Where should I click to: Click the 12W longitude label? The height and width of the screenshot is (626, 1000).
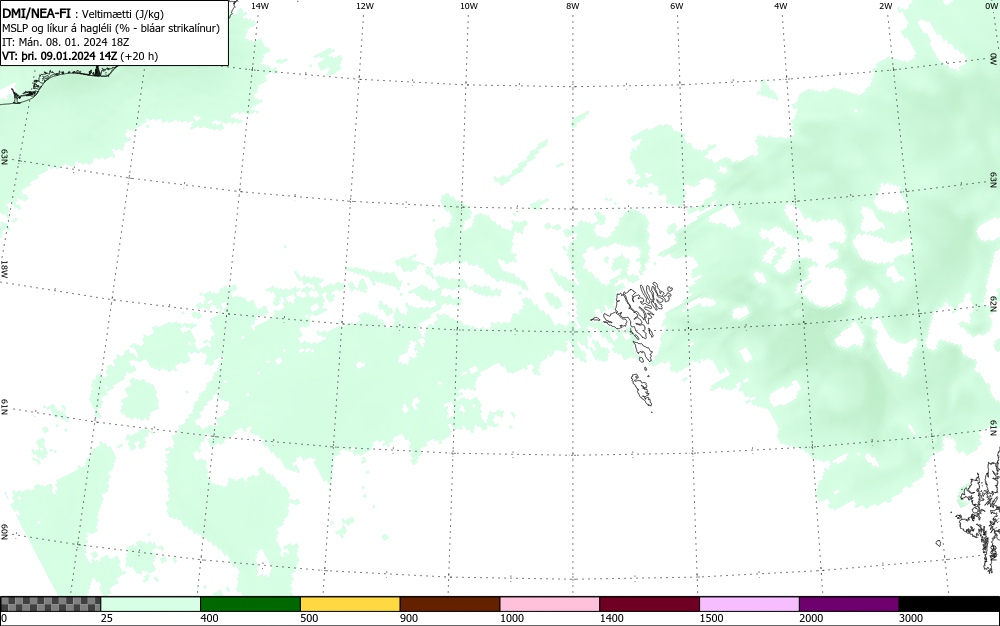(x=365, y=6)
